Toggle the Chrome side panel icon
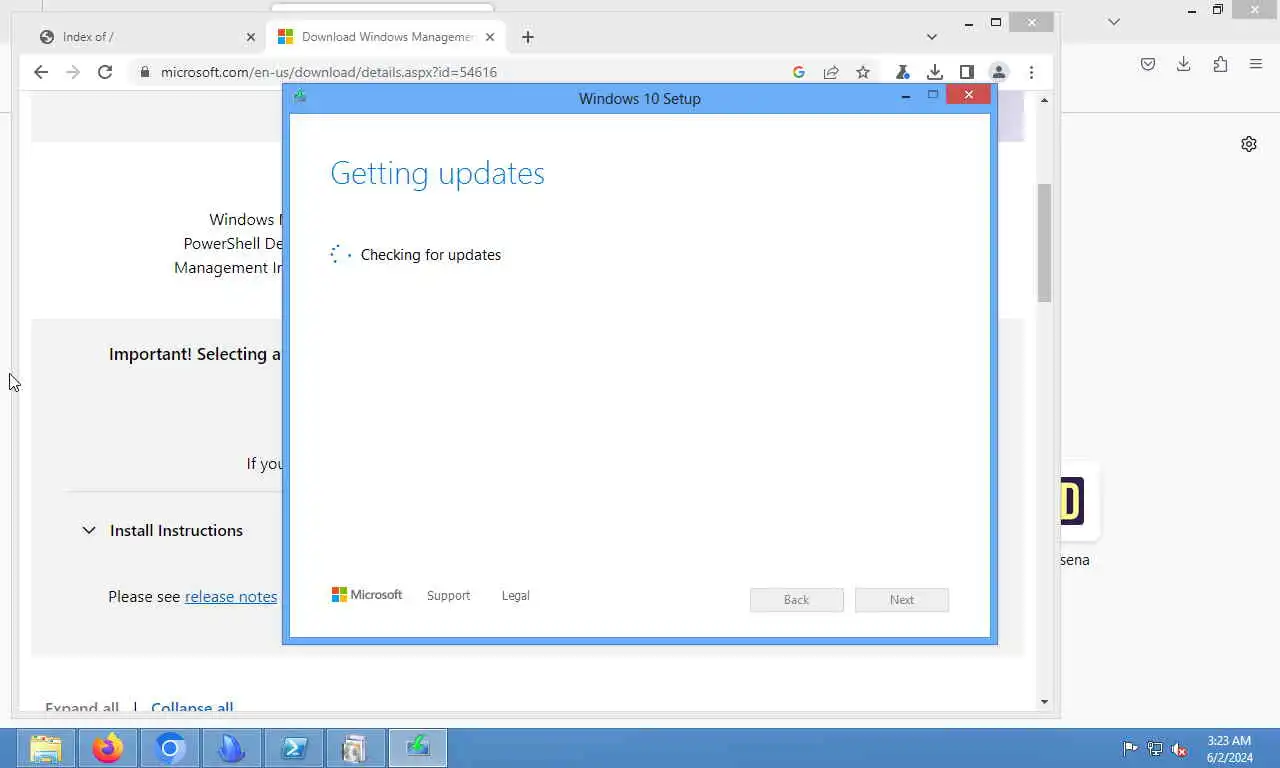1280x768 pixels. click(966, 72)
